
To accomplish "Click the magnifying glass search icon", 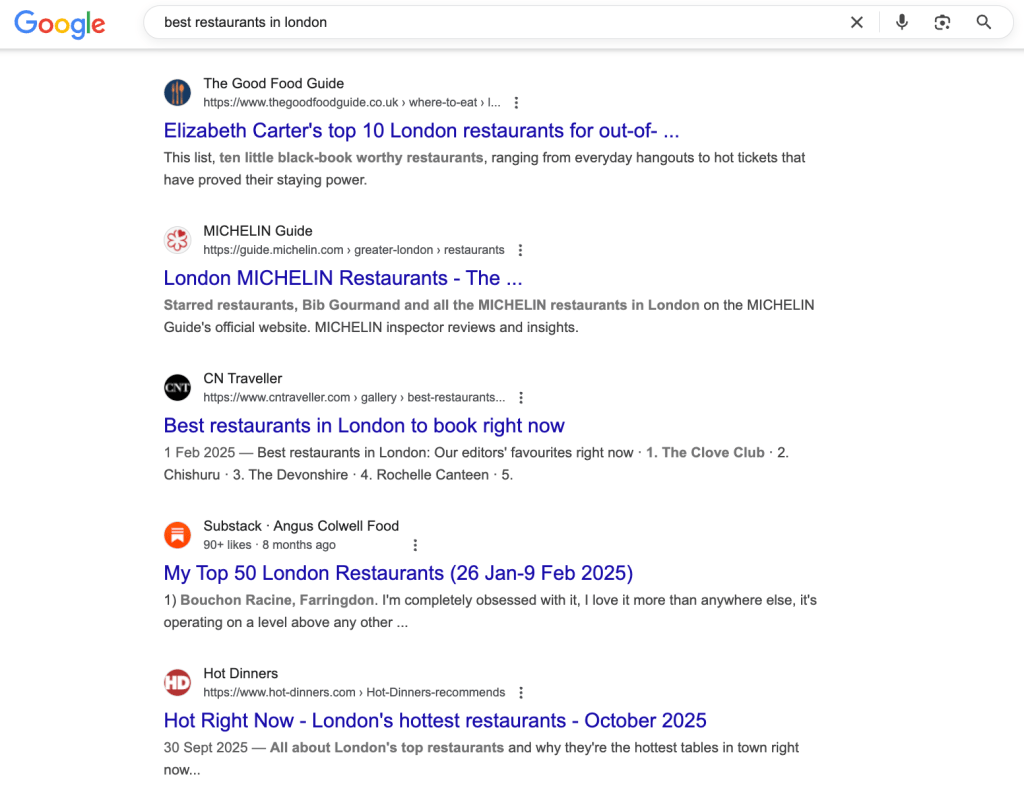I will pyautogui.click(x=984, y=22).
